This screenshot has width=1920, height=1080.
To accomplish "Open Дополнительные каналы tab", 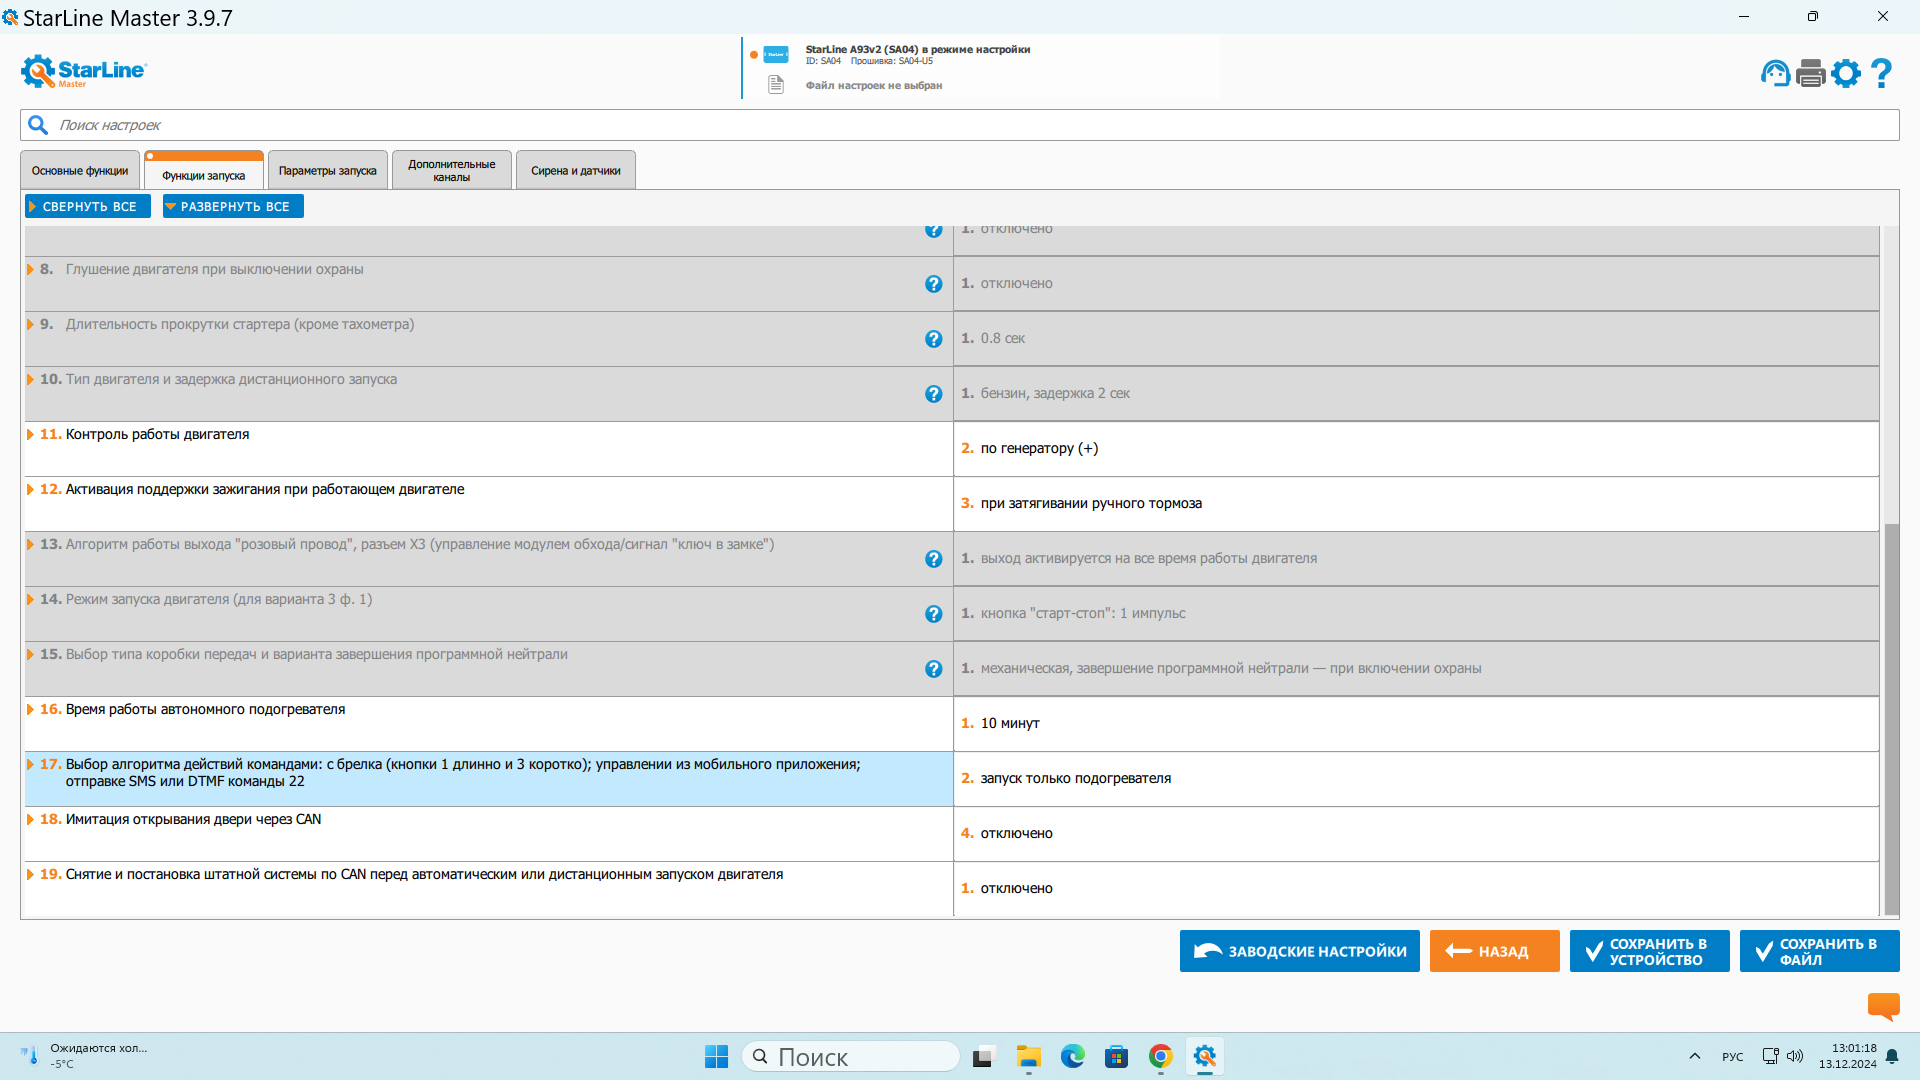I will 452,170.
